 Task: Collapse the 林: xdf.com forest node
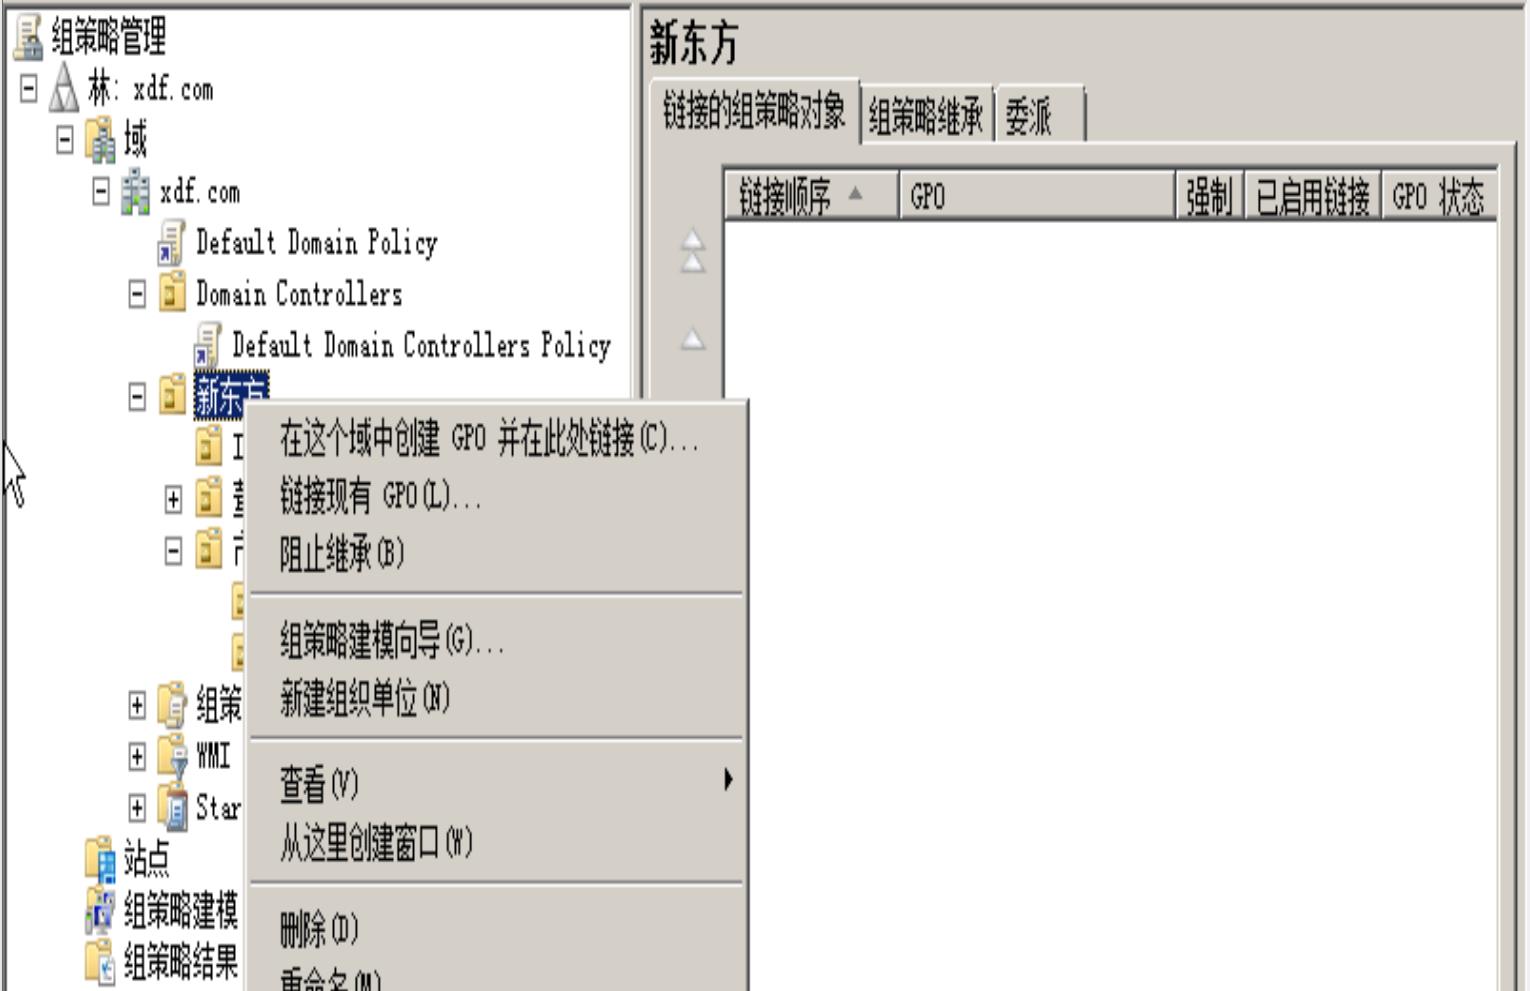29,89
